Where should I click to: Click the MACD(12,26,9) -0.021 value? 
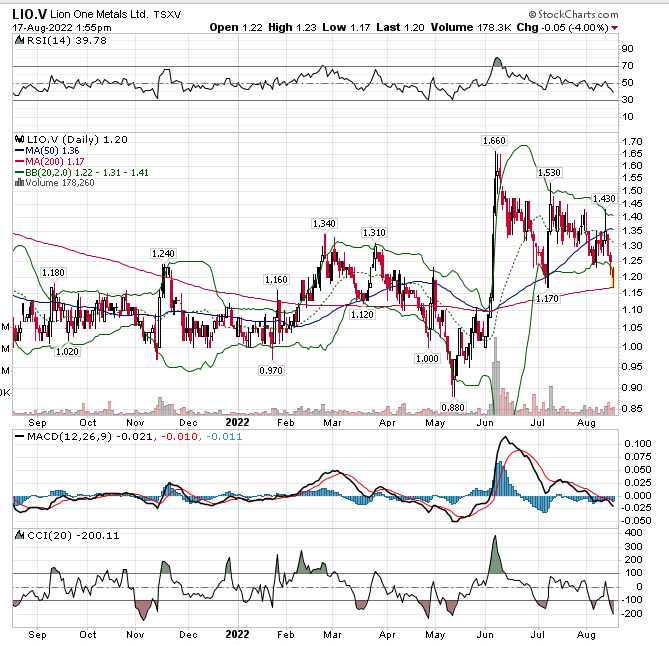click(90, 436)
